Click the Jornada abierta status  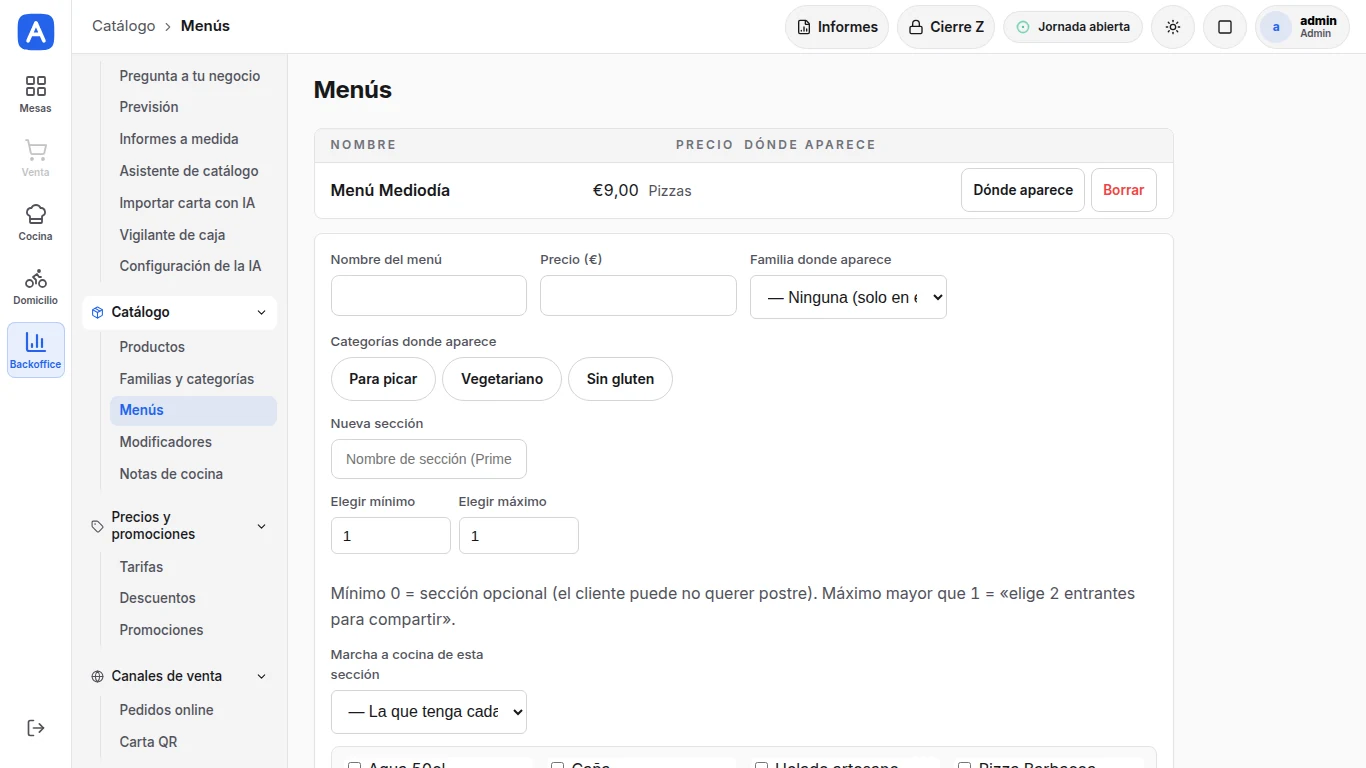coord(1073,27)
